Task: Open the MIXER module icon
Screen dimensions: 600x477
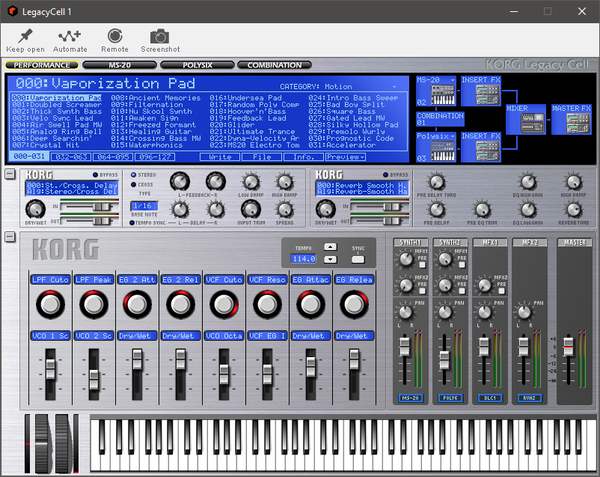Action: pyautogui.click(x=531, y=122)
